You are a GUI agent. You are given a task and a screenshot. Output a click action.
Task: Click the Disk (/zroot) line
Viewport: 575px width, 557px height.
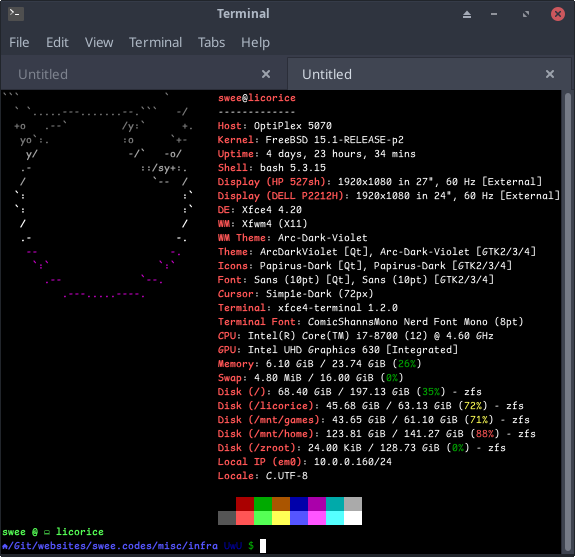pos(362,448)
